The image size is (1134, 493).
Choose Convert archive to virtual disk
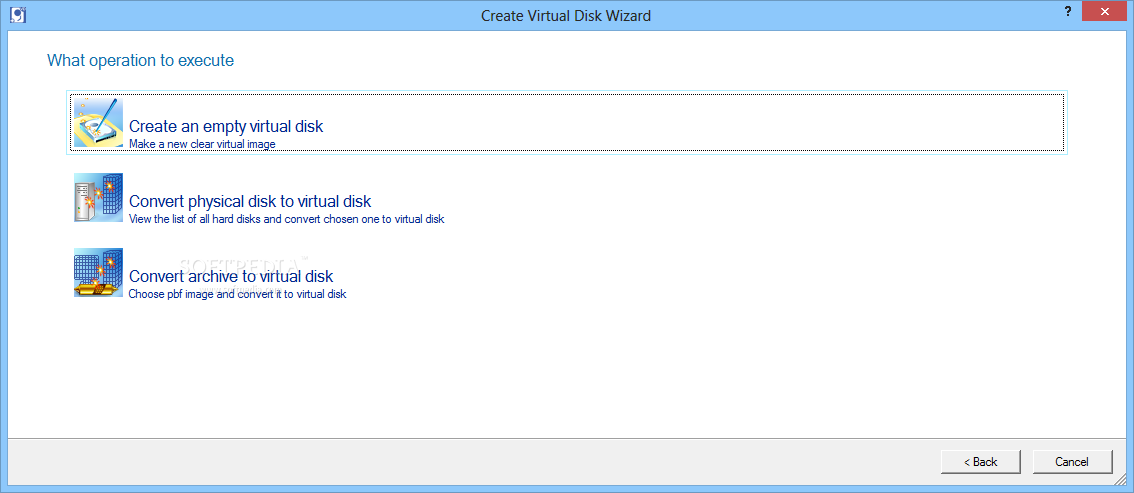(x=231, y=276)
